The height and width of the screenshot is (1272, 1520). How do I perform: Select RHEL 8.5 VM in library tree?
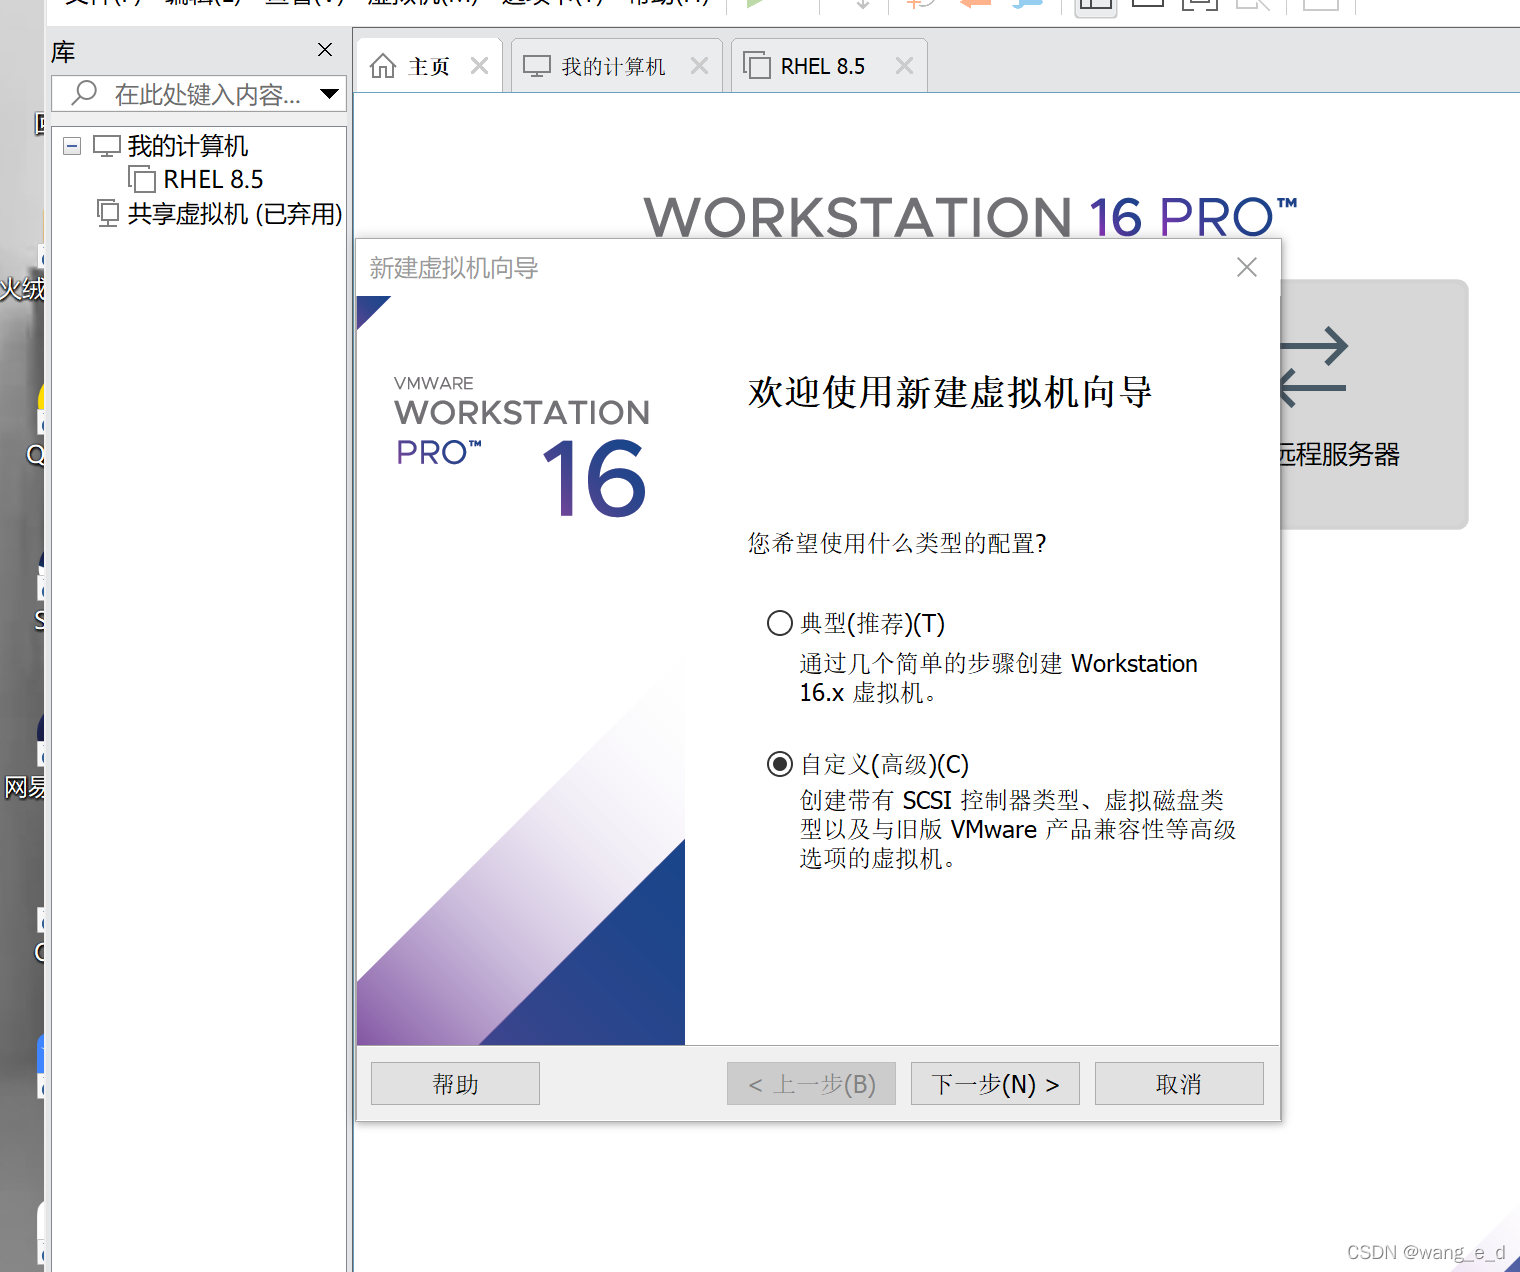(212, 180)
